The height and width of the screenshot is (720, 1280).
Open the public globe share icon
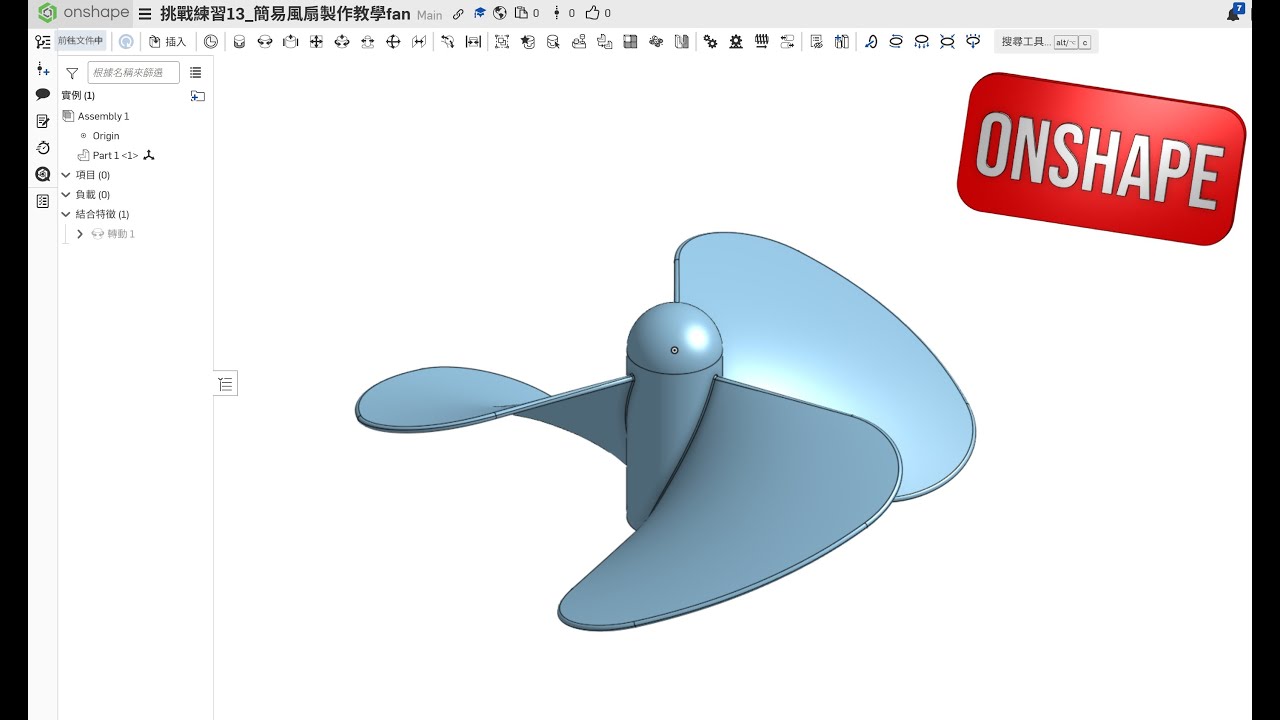[500, 13]
